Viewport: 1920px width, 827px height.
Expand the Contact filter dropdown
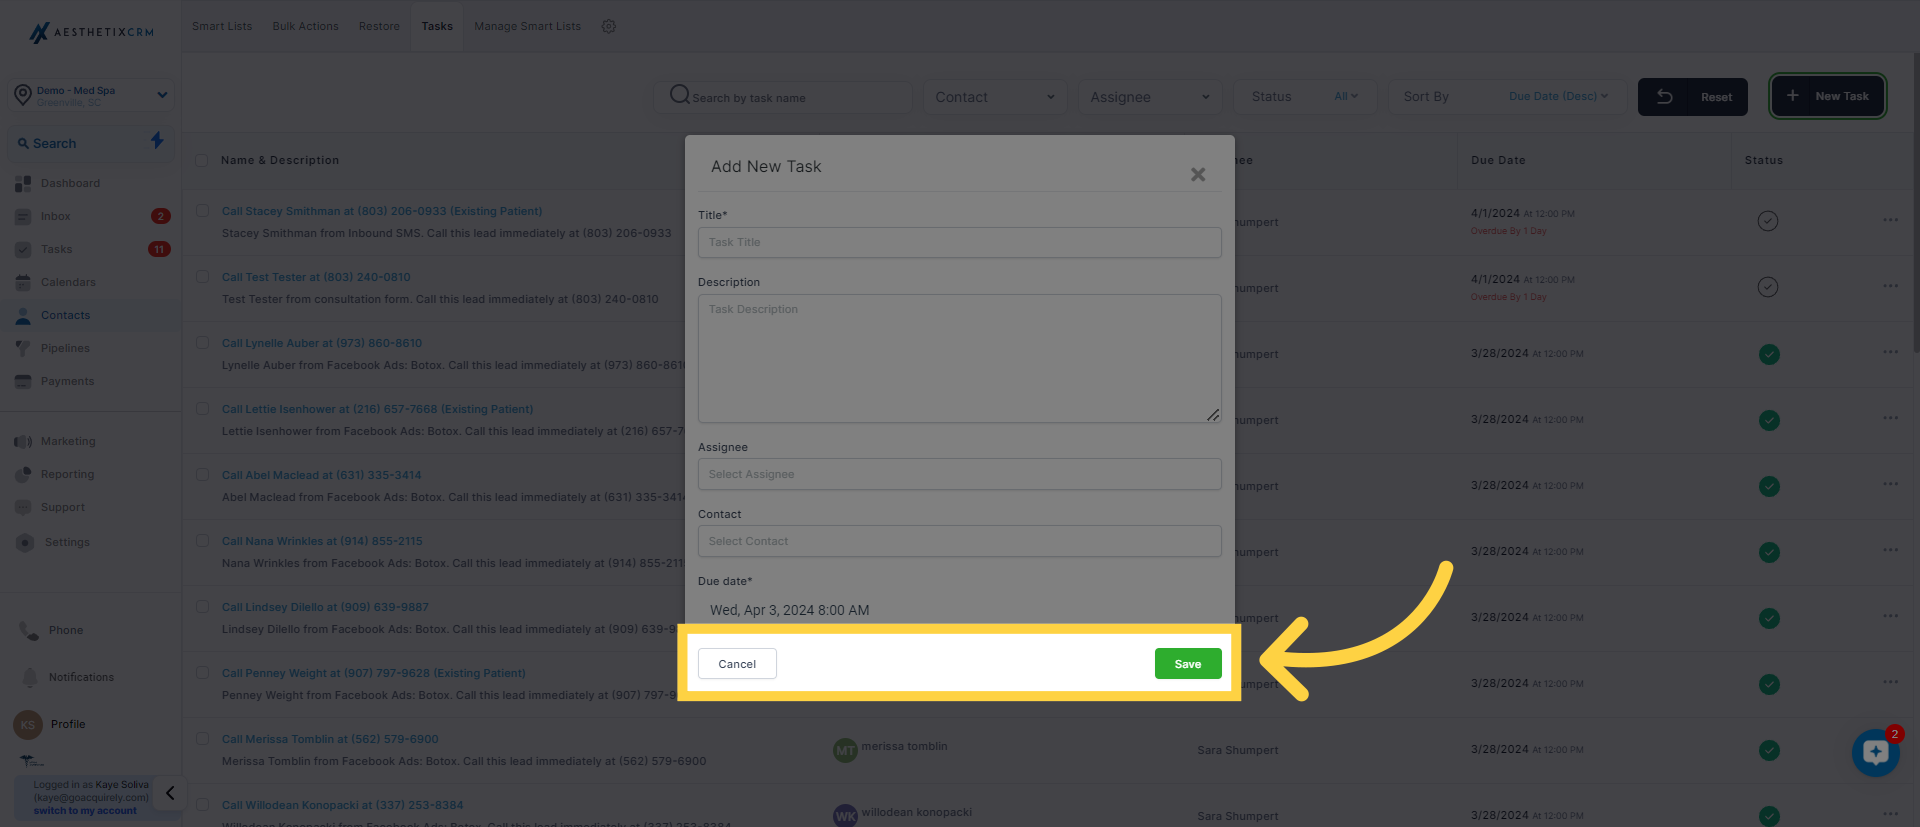pyautogui.click(x=995, y=97)
